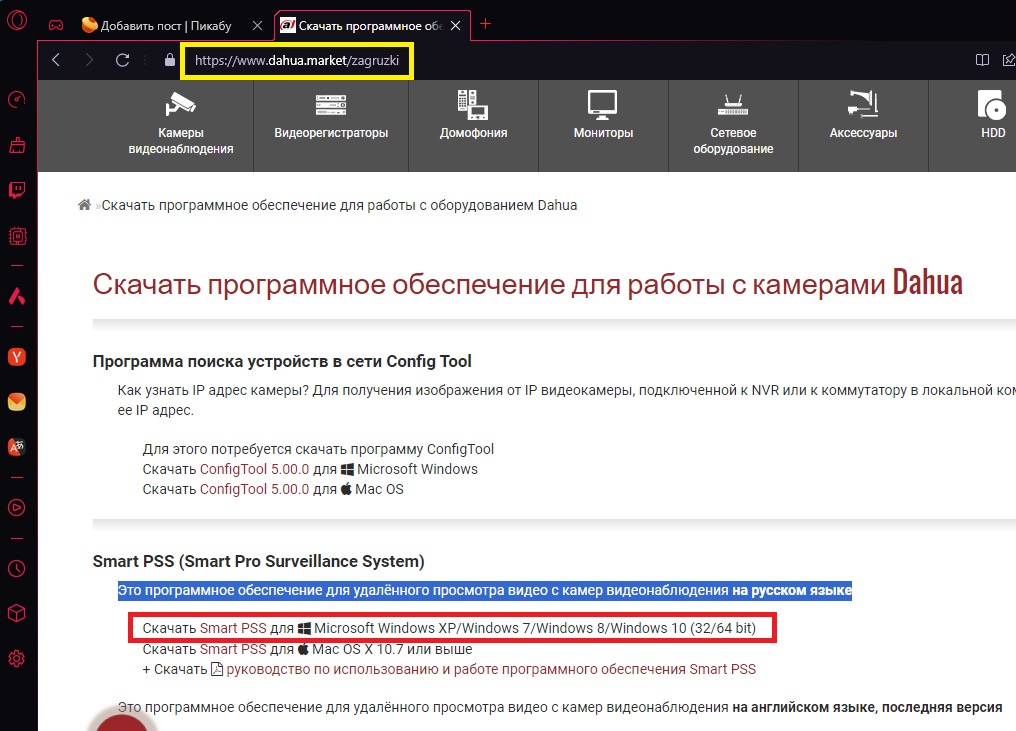Open the GX Cleaner sidebar icon

[17, 145]
